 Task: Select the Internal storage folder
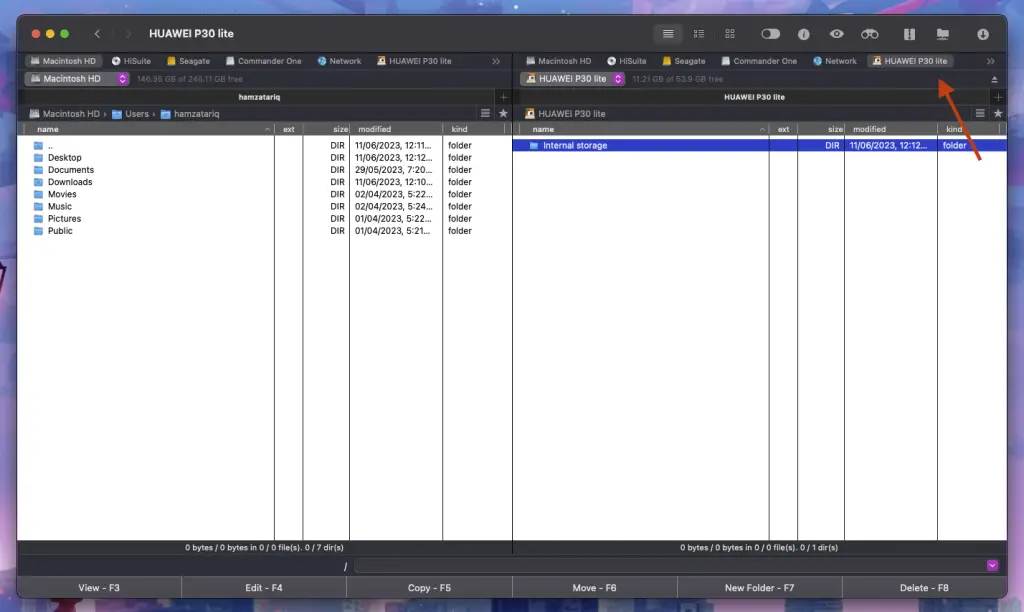[x=760, y=145]
